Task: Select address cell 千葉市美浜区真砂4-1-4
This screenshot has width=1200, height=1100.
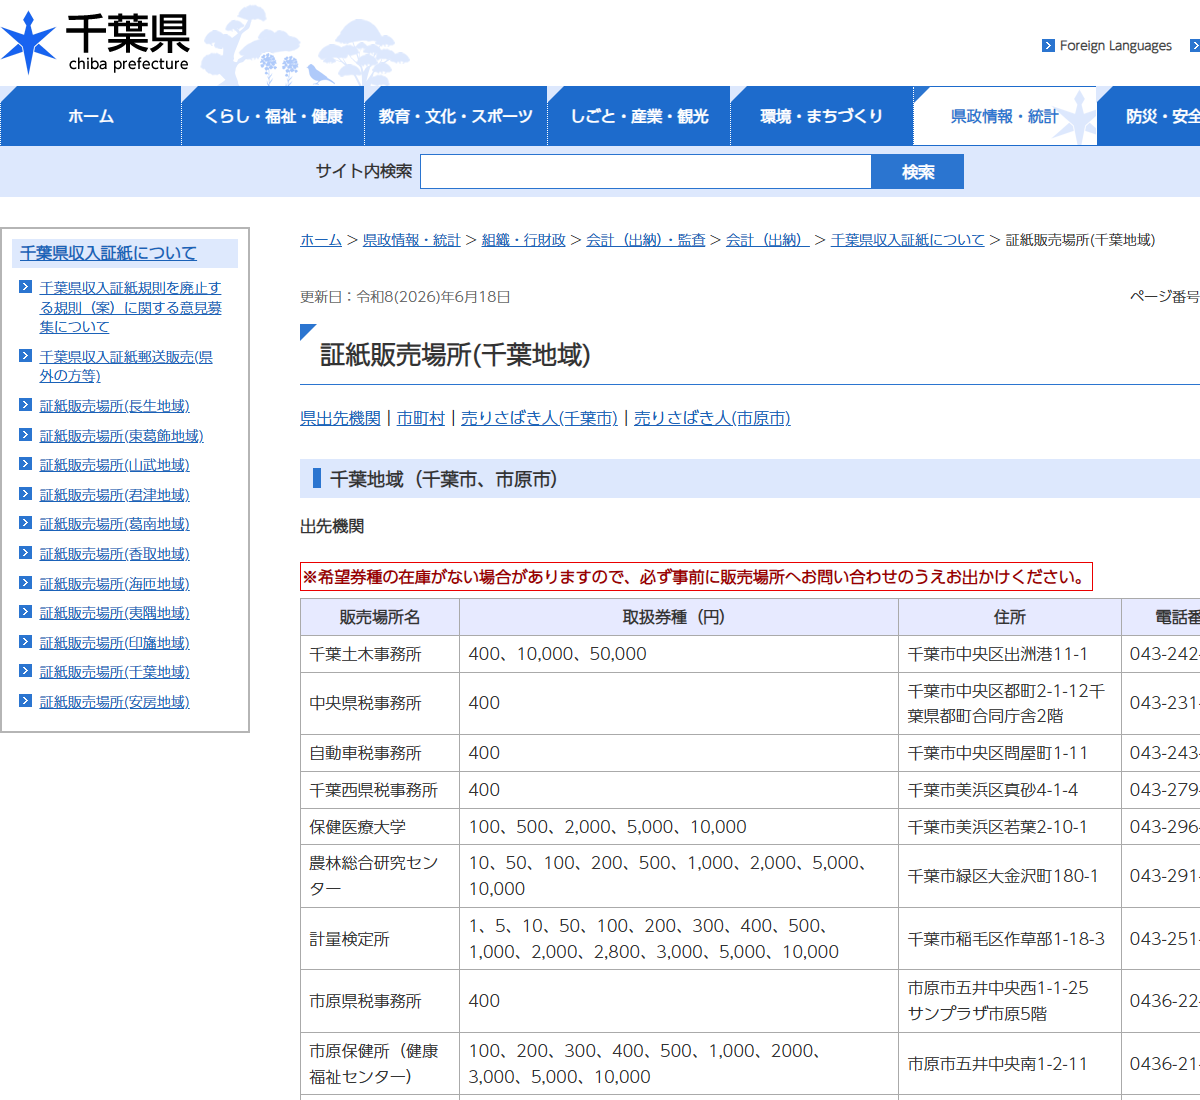Action: (x=1010, y=790)
